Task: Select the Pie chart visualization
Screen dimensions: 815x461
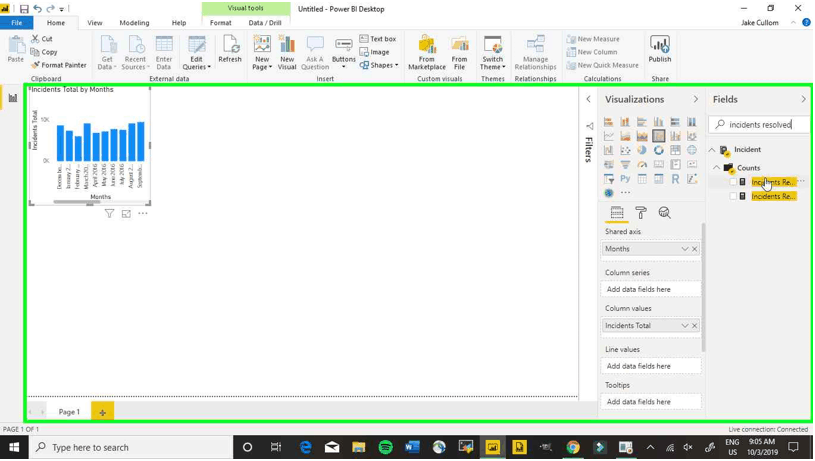Action: click(641, 150)
